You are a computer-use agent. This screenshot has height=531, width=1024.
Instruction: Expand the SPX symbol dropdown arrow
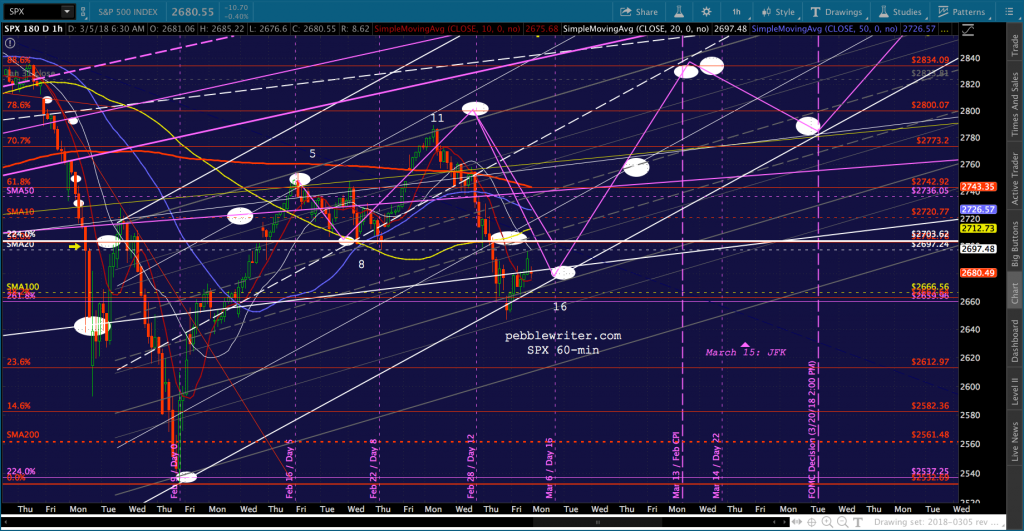(x=67, y=12)
